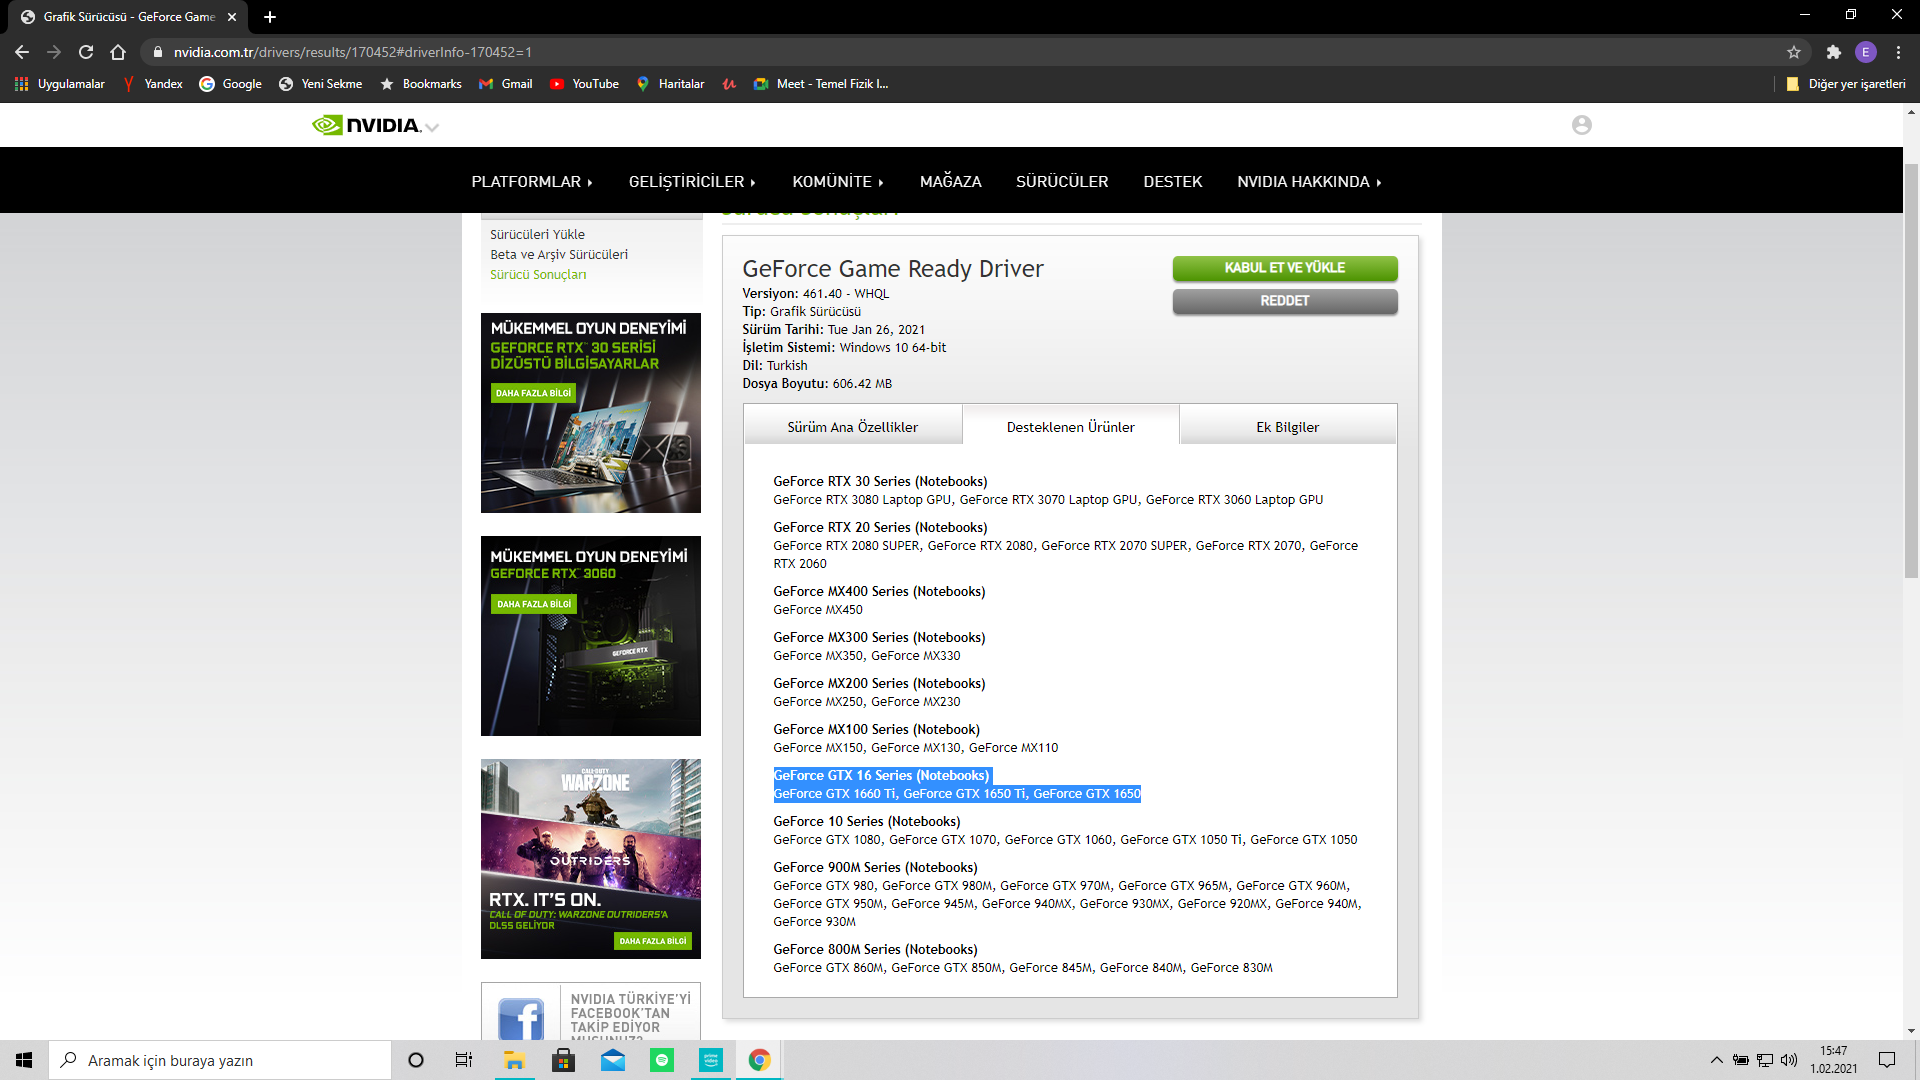Open the Yeni Sekme bookmark
This screenshot has width=1920, height=1080.
pyautogui.click(x=320, y=84)
